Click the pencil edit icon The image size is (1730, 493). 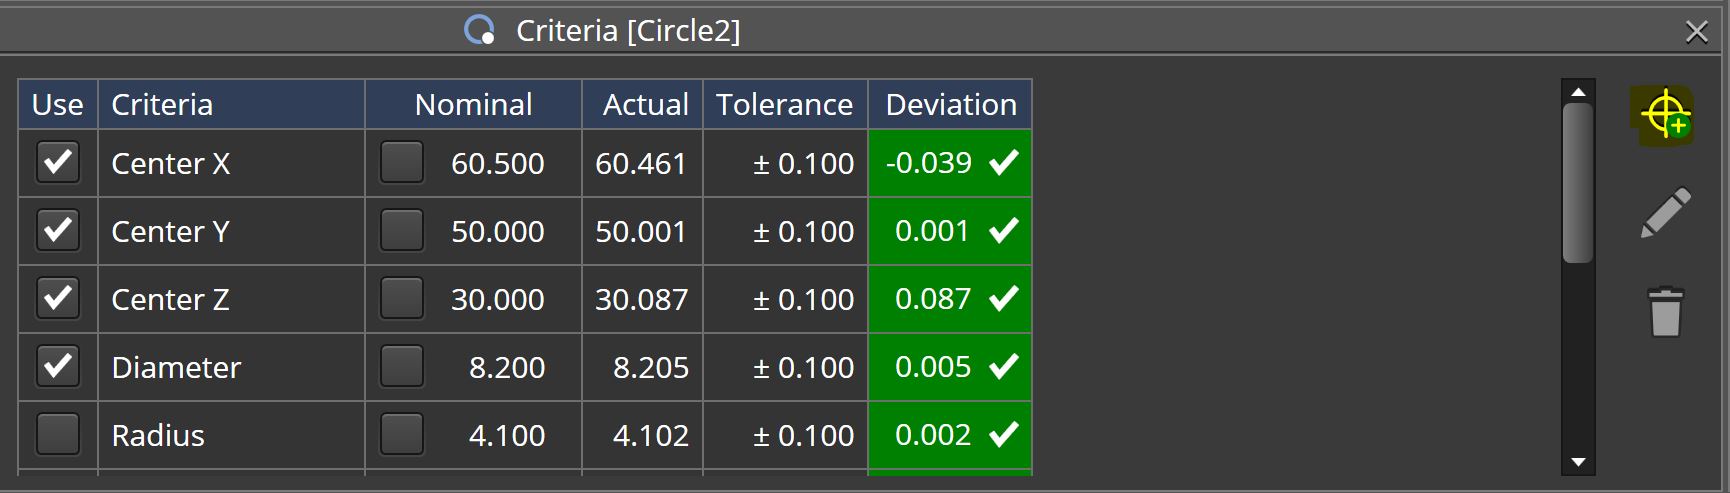click(1665, 213)
